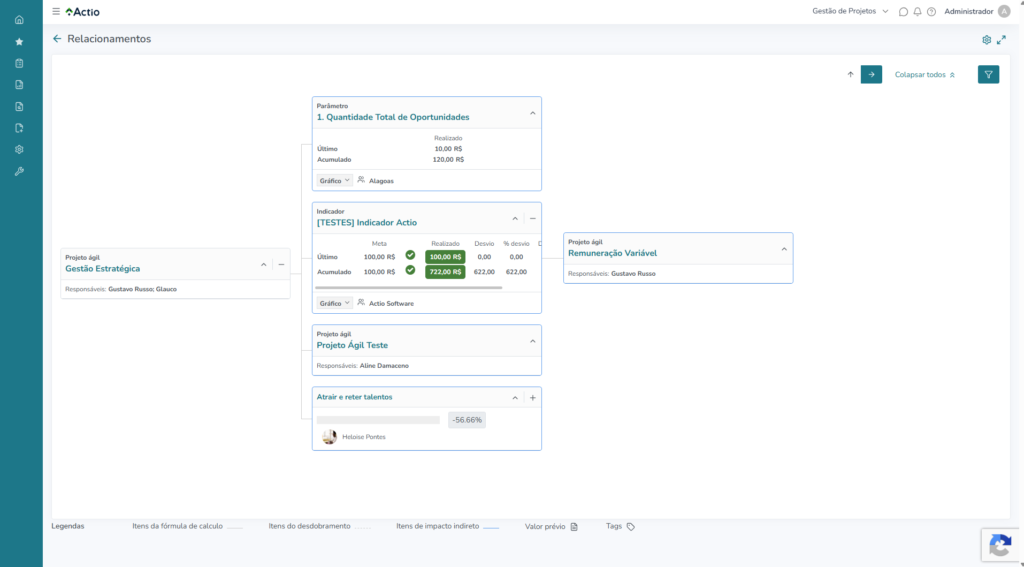The image size is (1024, 567).
Task: Open the notifications bell
Action: pyautogui.click(x=918, y=12)
